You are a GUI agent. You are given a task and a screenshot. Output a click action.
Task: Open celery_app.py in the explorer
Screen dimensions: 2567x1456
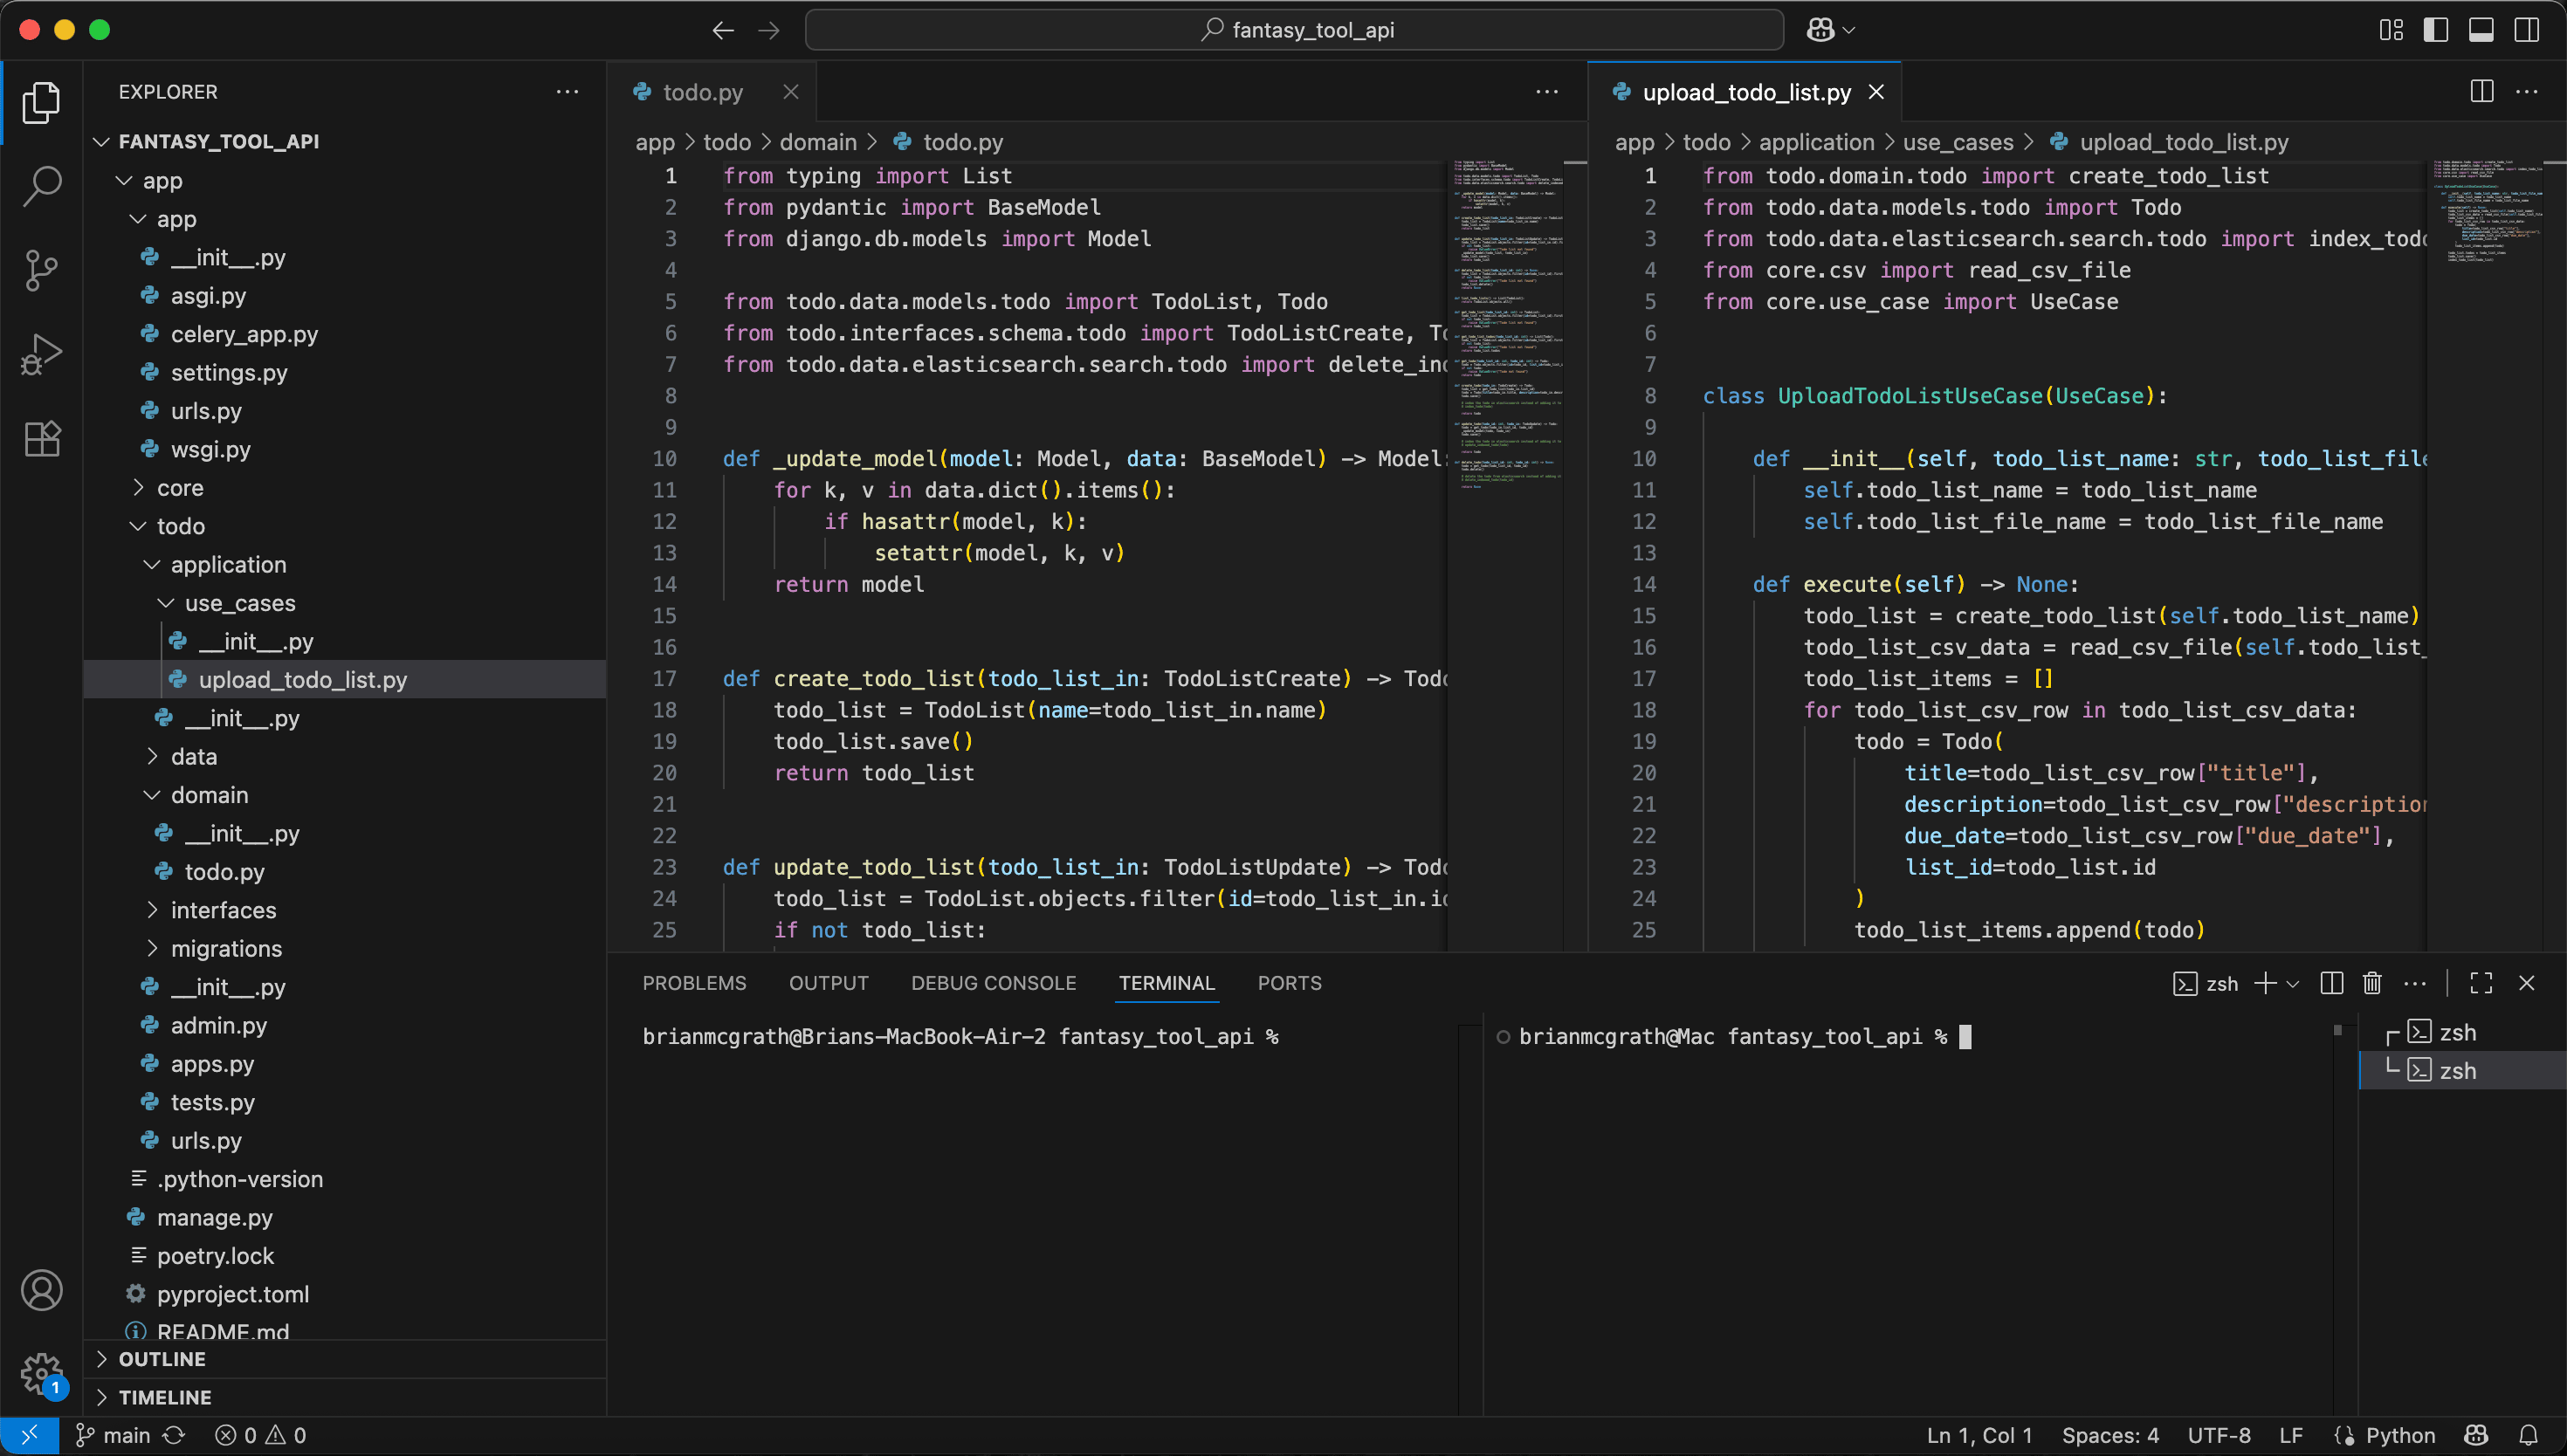pos(345,334)
